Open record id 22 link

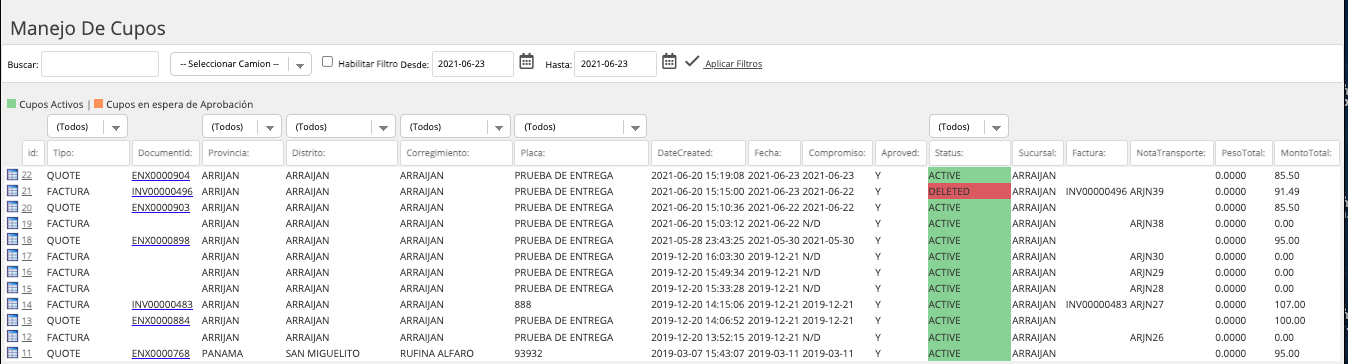point(27,175)
